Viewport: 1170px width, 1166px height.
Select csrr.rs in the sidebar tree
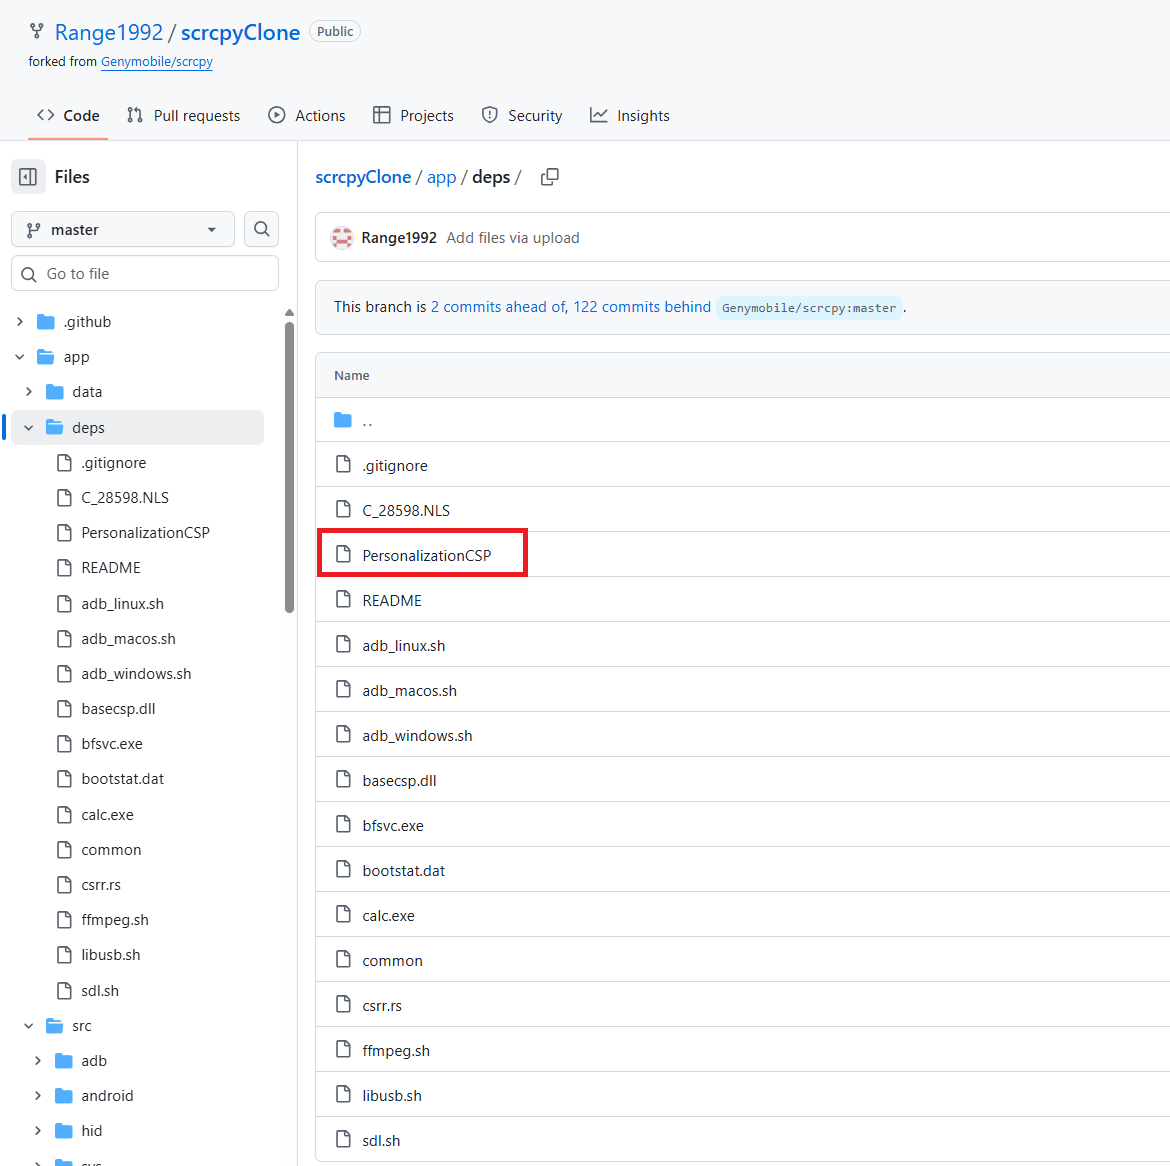(x=101, y=885)
